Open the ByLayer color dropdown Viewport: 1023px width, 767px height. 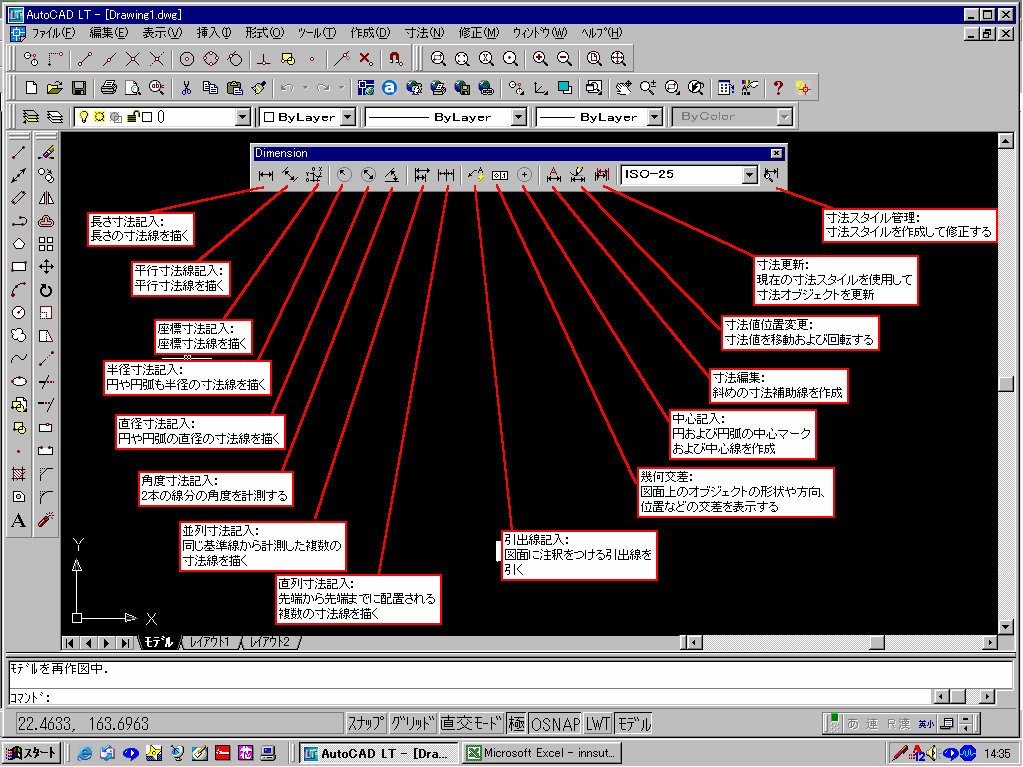click(348, 117)
